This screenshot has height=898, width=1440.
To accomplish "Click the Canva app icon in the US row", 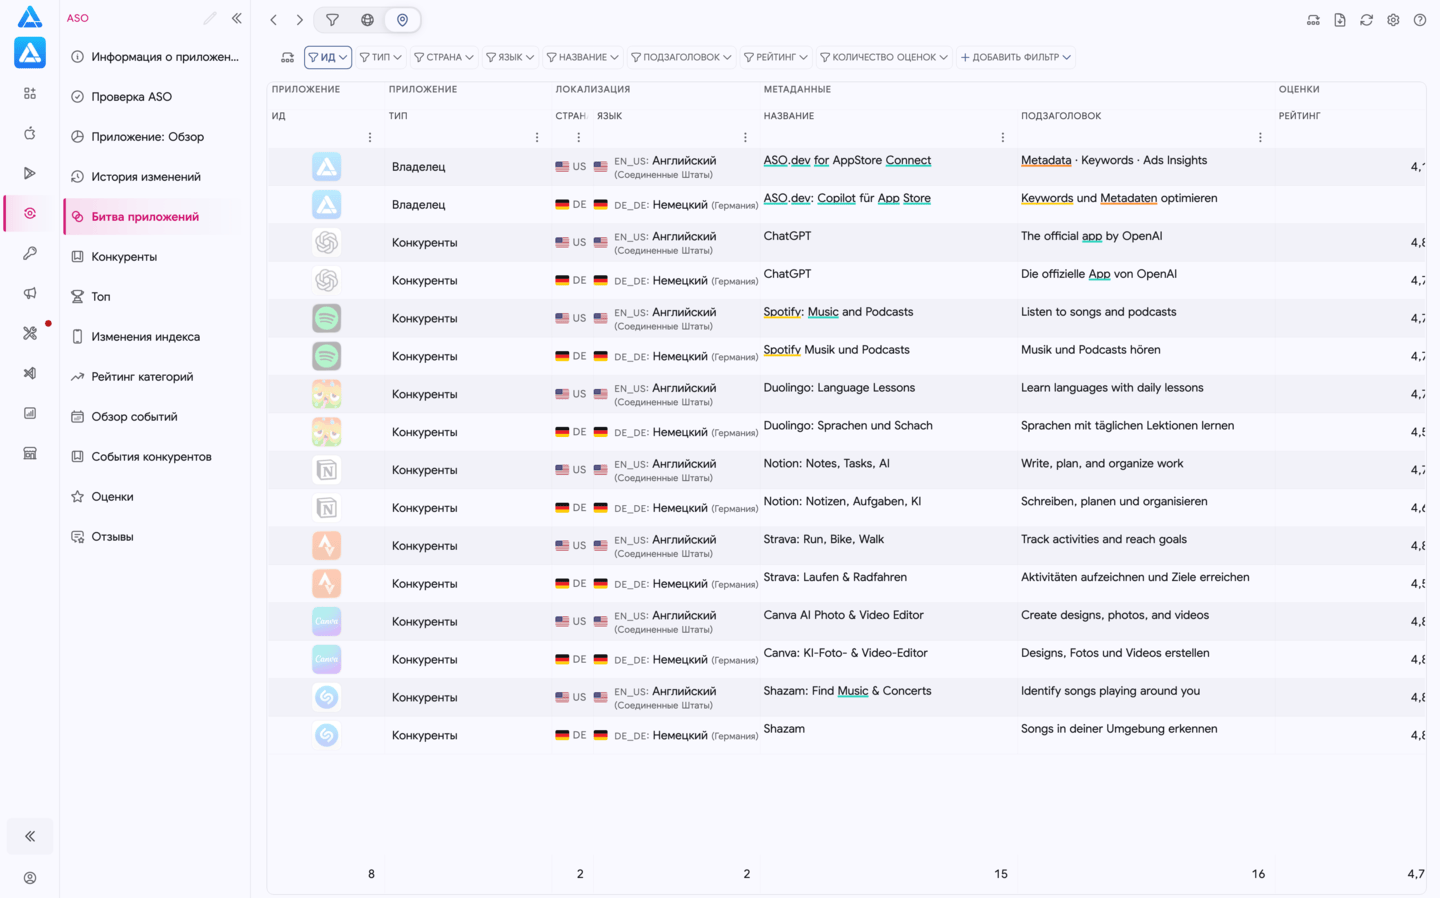I will click(x=326, y=622).
